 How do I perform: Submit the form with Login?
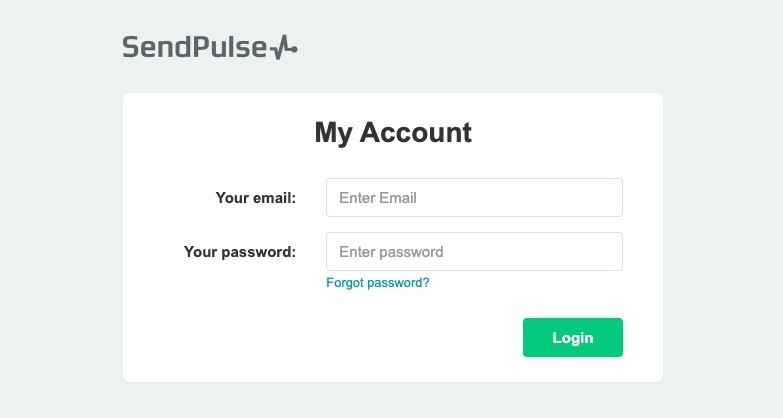(x=573, y=338)
